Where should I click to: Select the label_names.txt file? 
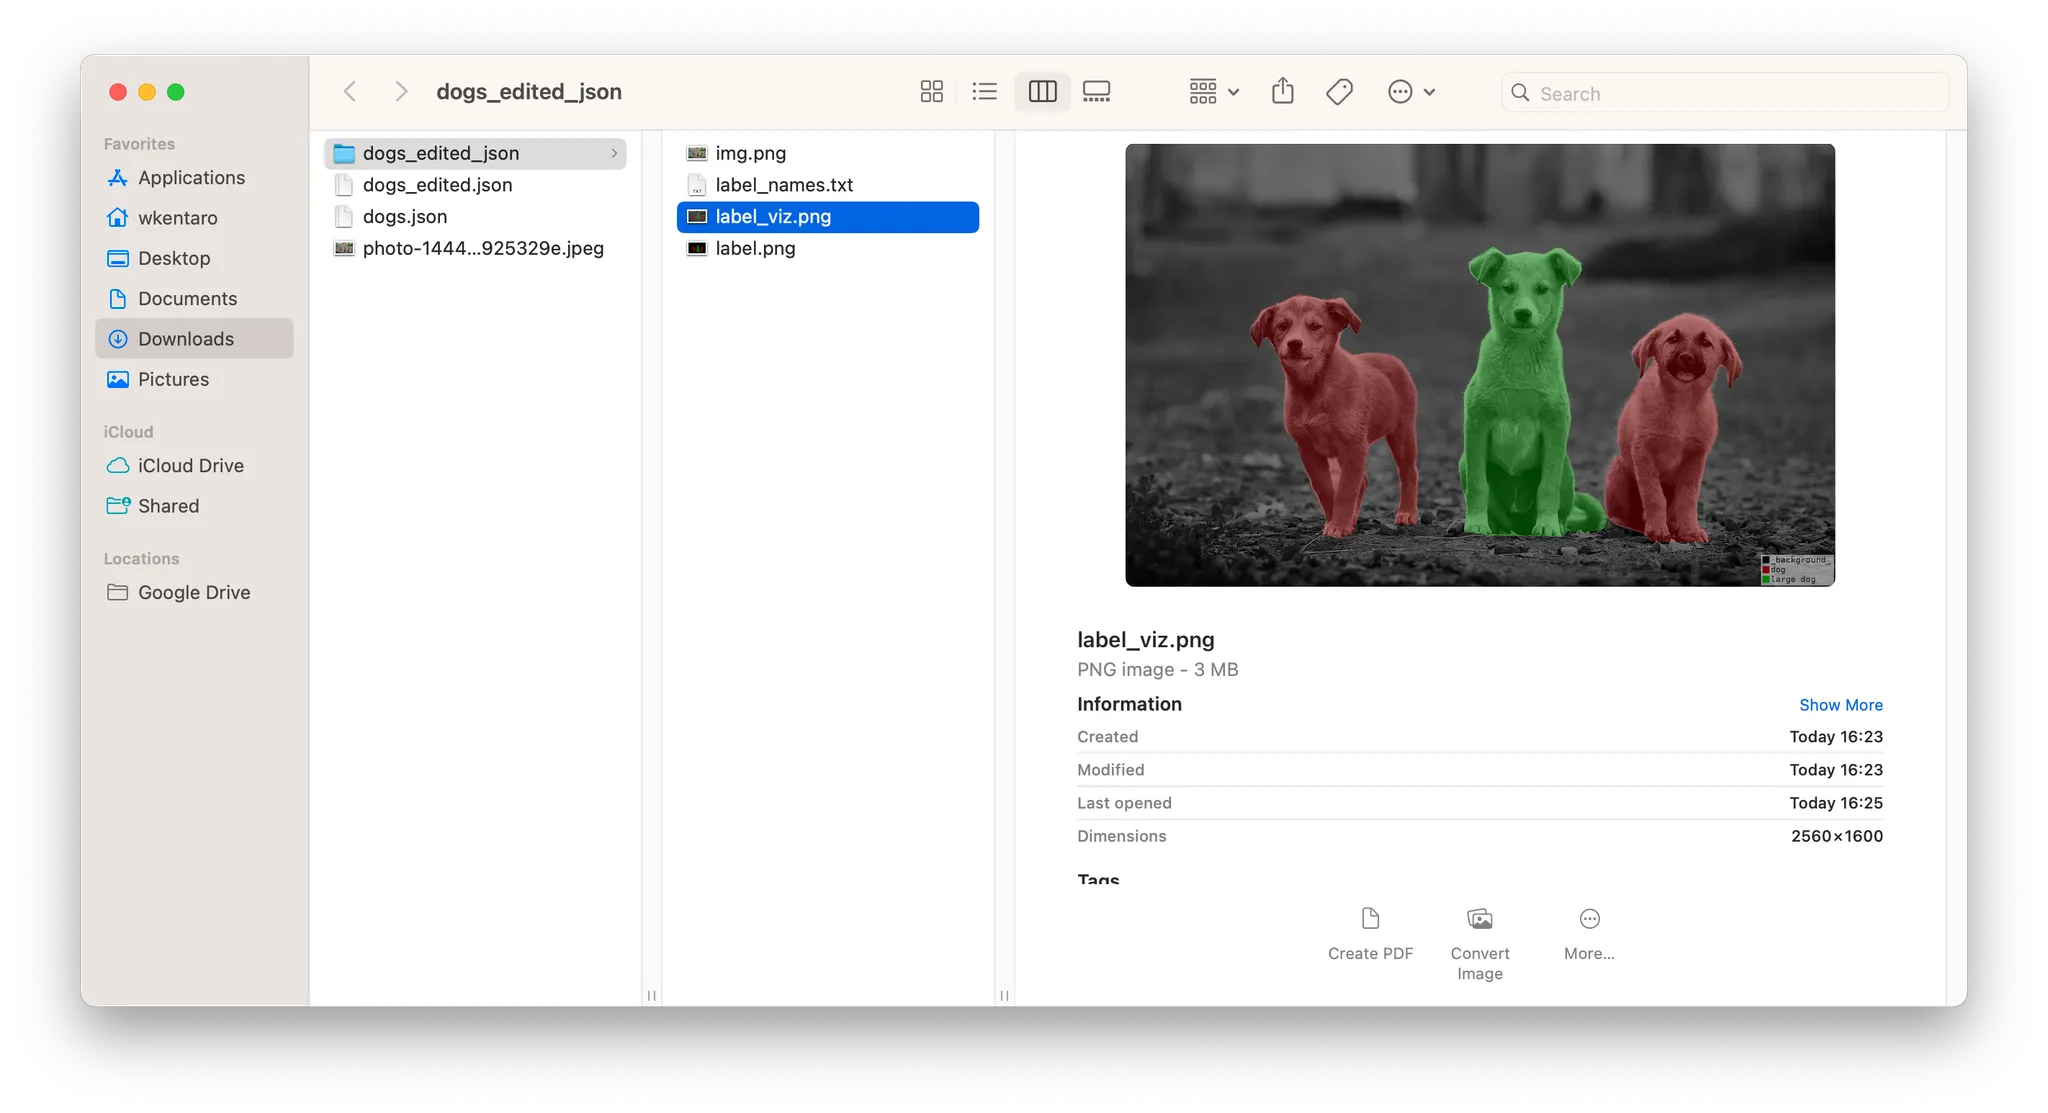[828, 185]
